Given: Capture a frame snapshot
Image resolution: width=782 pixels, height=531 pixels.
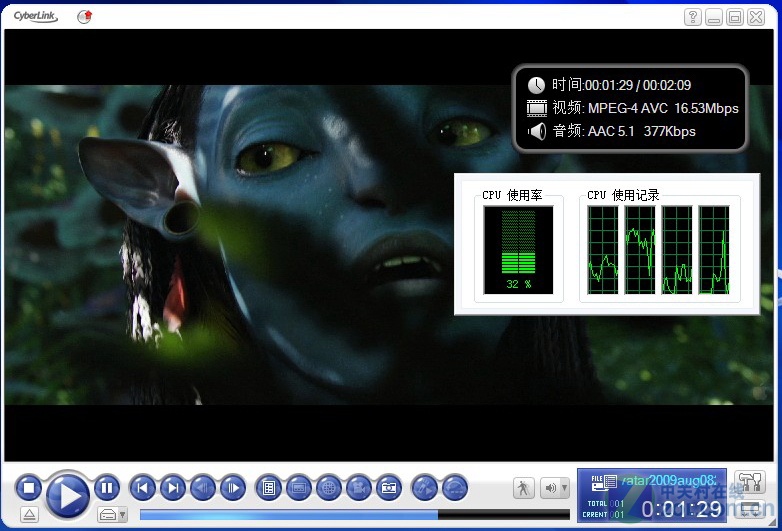Looking at the screenshot, I should [389, 488].
